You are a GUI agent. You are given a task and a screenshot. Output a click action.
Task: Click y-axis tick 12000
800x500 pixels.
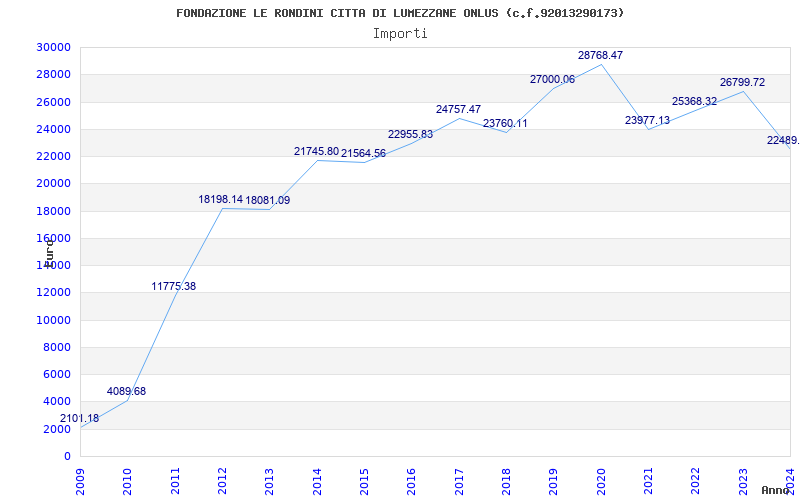pyautogui.click(x=54, y=292)
